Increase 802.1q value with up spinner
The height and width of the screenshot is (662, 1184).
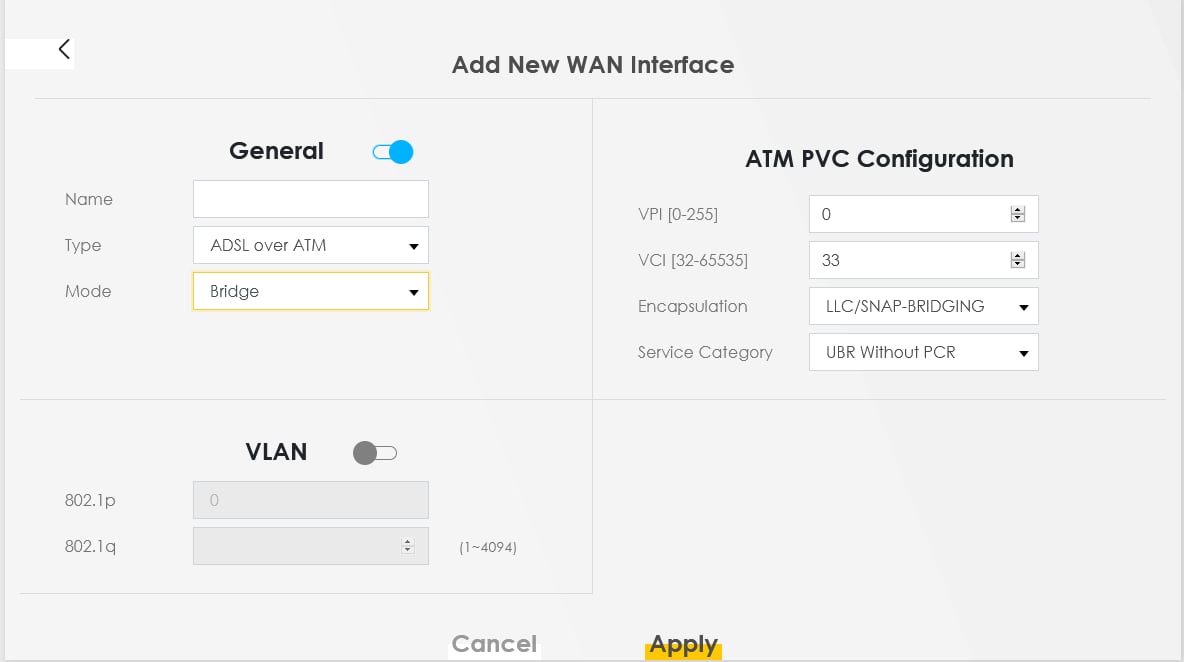(x=408, y=542)
